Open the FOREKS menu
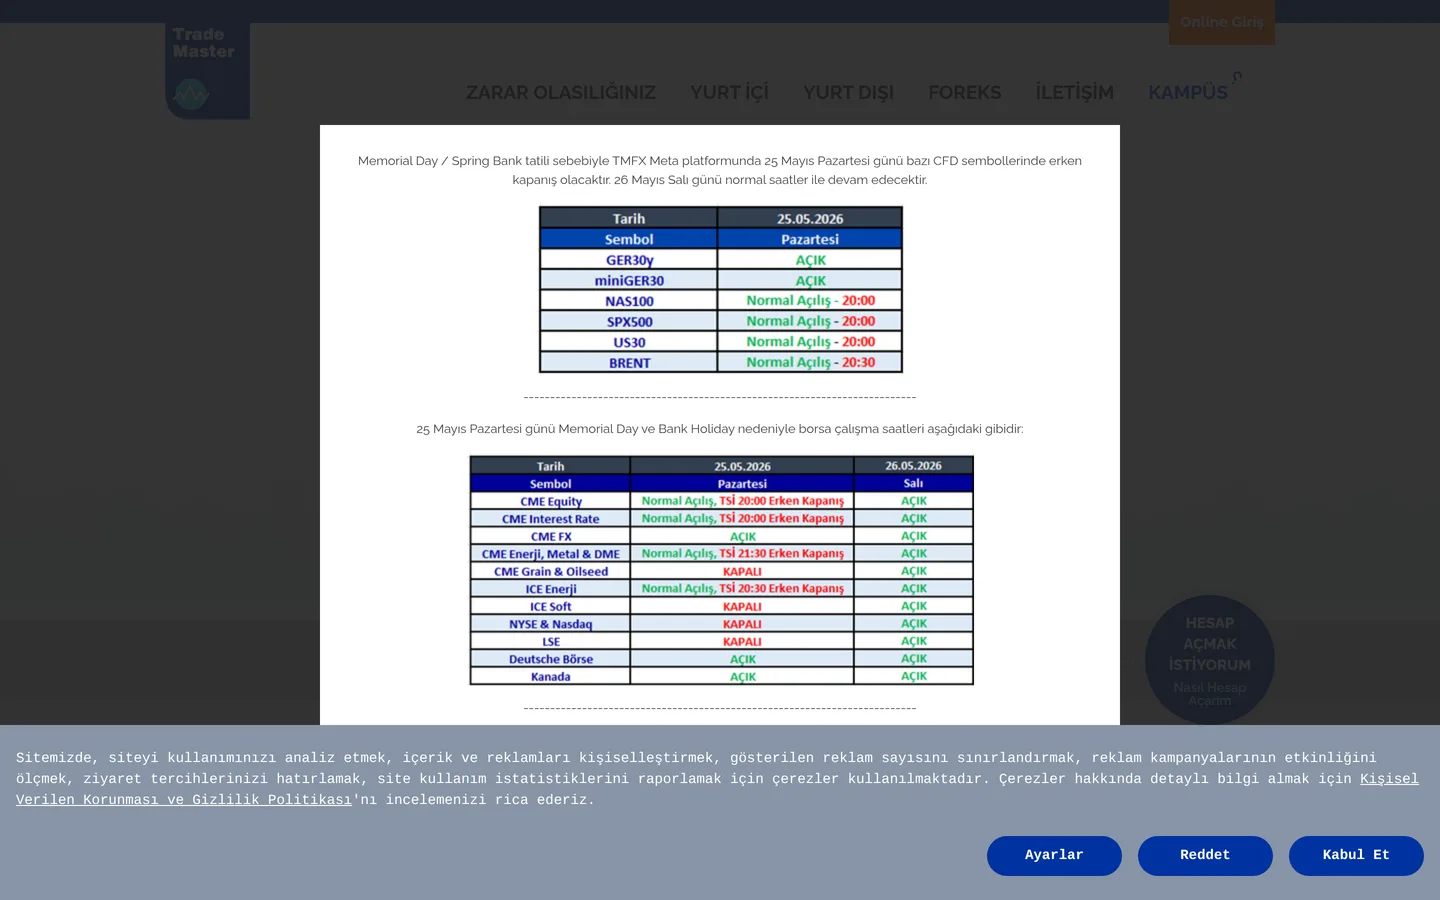This screenshot has width=1440, height=900. tap(964, 93)
